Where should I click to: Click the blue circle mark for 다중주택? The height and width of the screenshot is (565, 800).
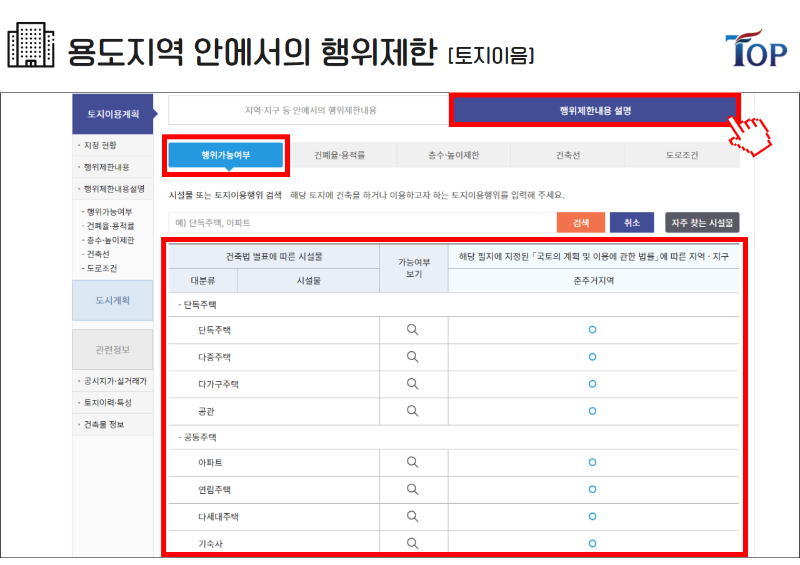tap(592, 357)
